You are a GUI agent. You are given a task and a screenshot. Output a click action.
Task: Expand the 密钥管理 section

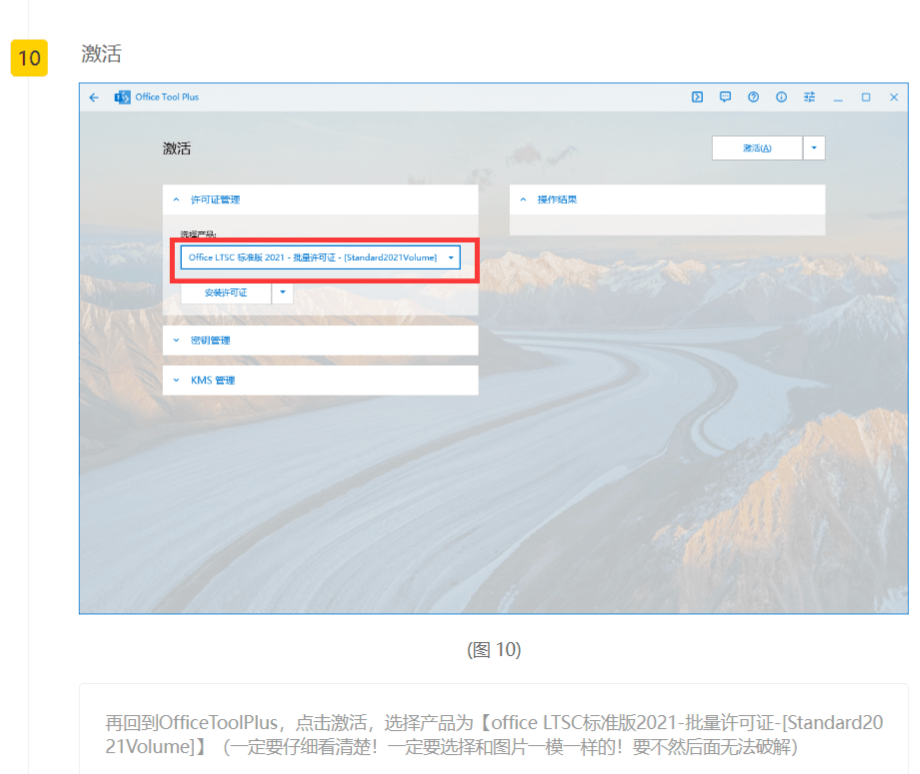point(320,340)
